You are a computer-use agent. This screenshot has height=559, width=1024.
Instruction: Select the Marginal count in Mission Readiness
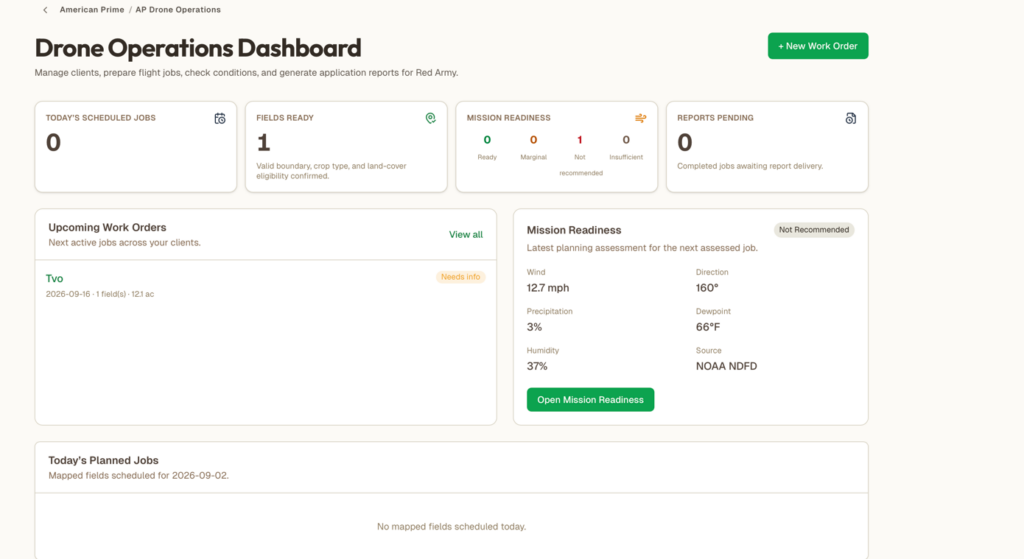(x=534, y=140)
